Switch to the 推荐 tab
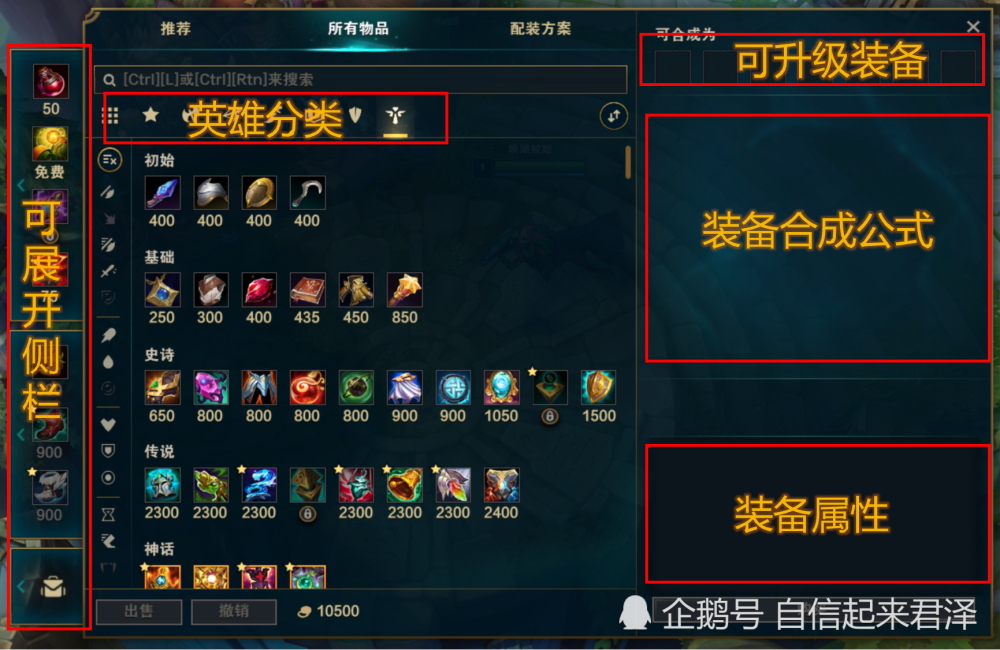Image resolution: width=1000 pixels, height=650 pixels. (x=175, y=29)
